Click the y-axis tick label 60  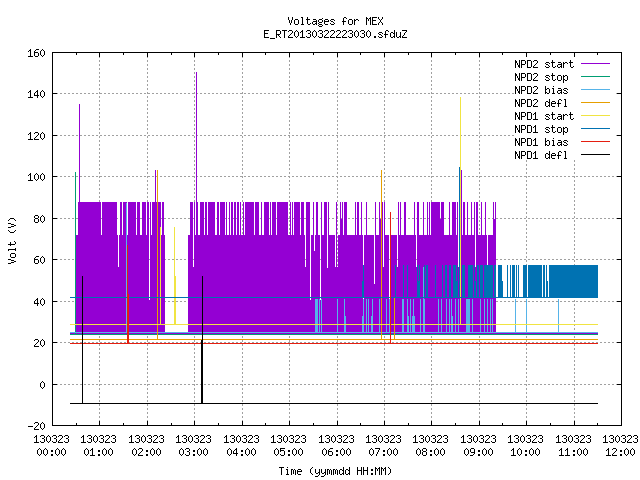[x=39, y=260]
